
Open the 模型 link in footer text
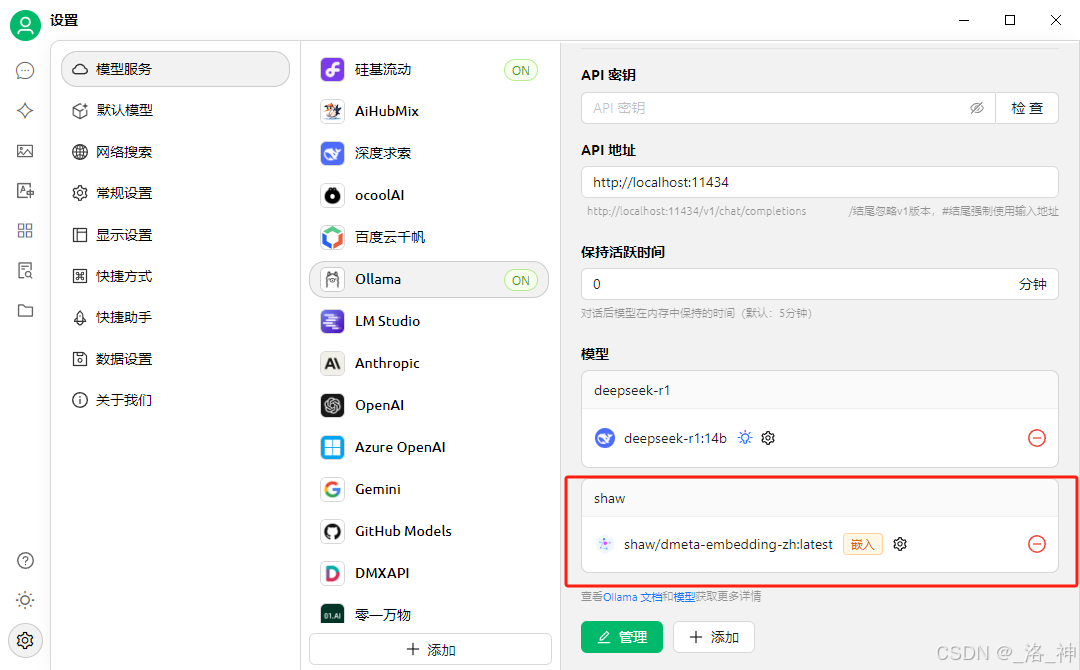[684, 596]
